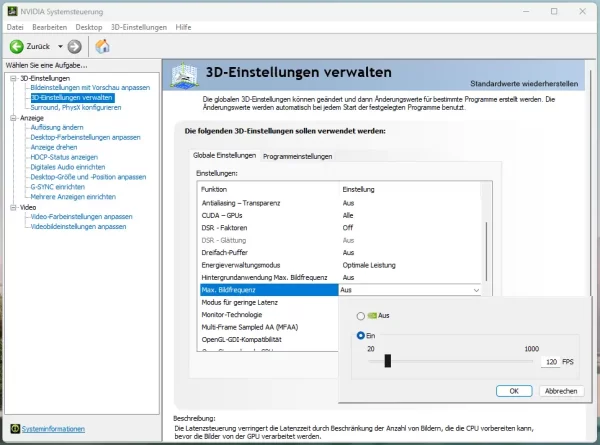The width and height of the screenshot is (600, 445).
Task: Open Videobildeinstellungen anpassen
Action: click(78, 227)
